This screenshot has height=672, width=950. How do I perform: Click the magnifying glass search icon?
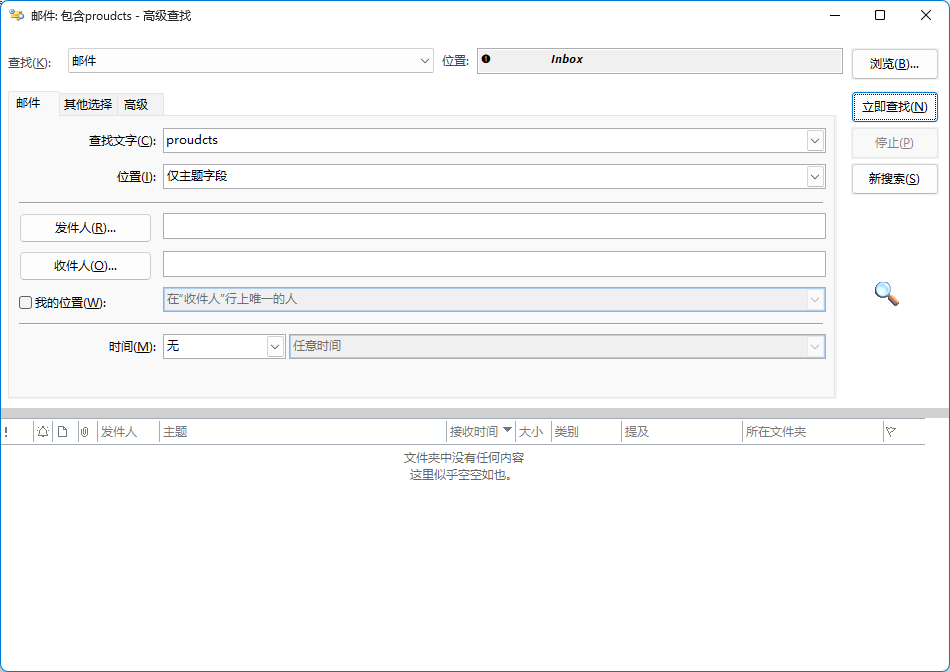(x=886, y=294)
